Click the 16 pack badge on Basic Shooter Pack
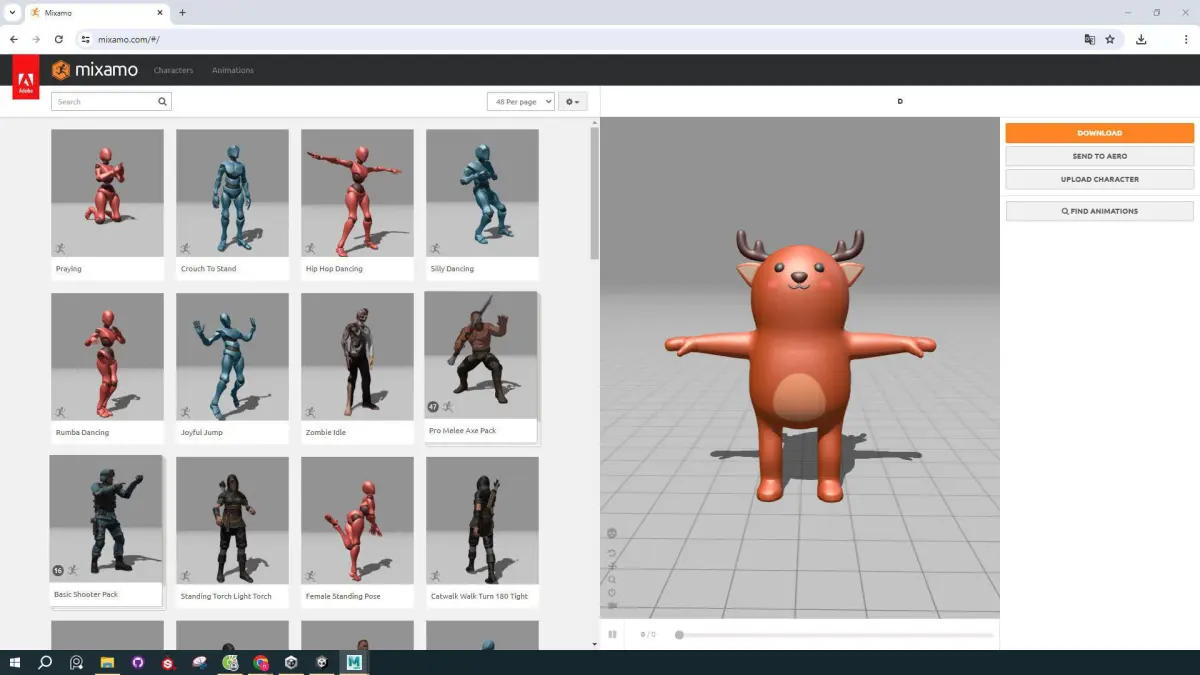This screenshot has height=675, width=1200. click(58, 571)
